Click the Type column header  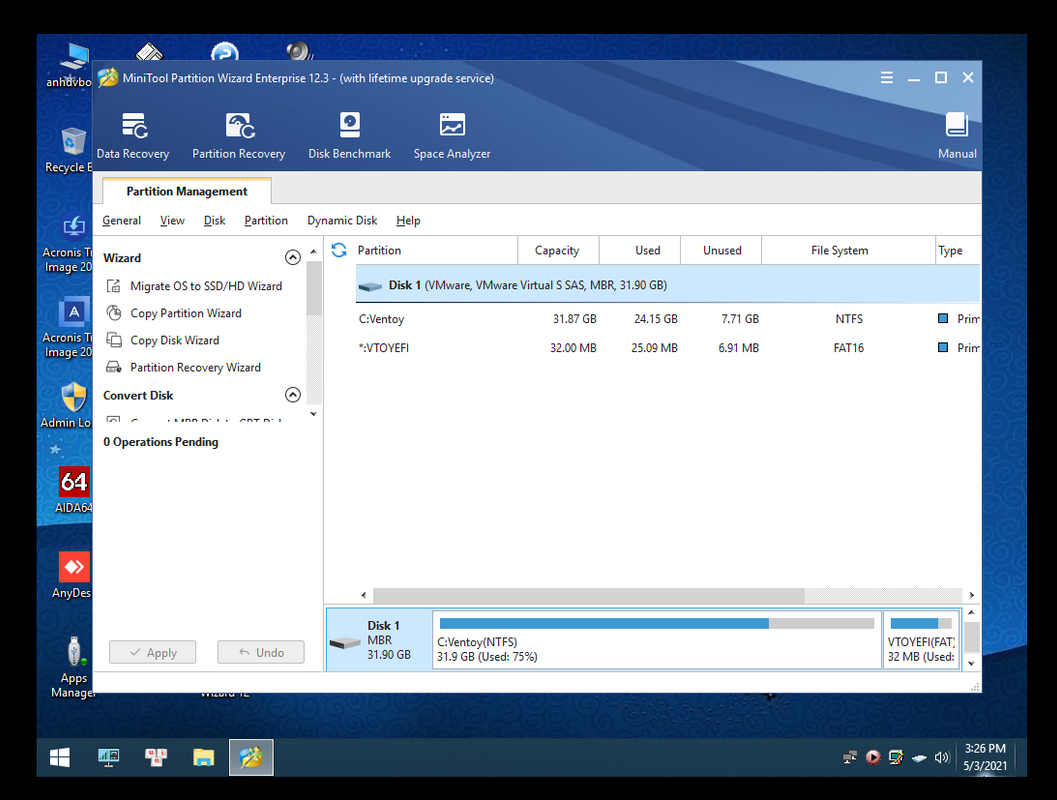tap(957, 250)
